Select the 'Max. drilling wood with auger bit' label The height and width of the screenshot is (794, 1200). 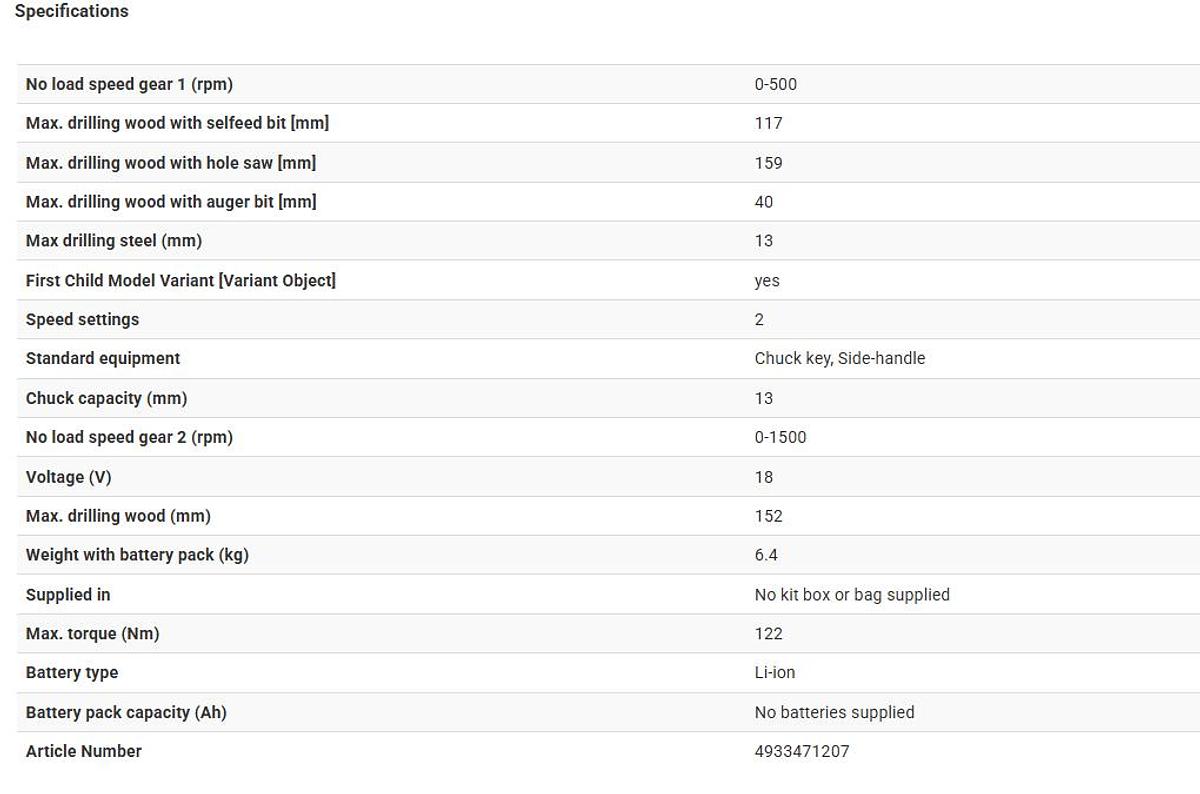[x=171, y=202]
